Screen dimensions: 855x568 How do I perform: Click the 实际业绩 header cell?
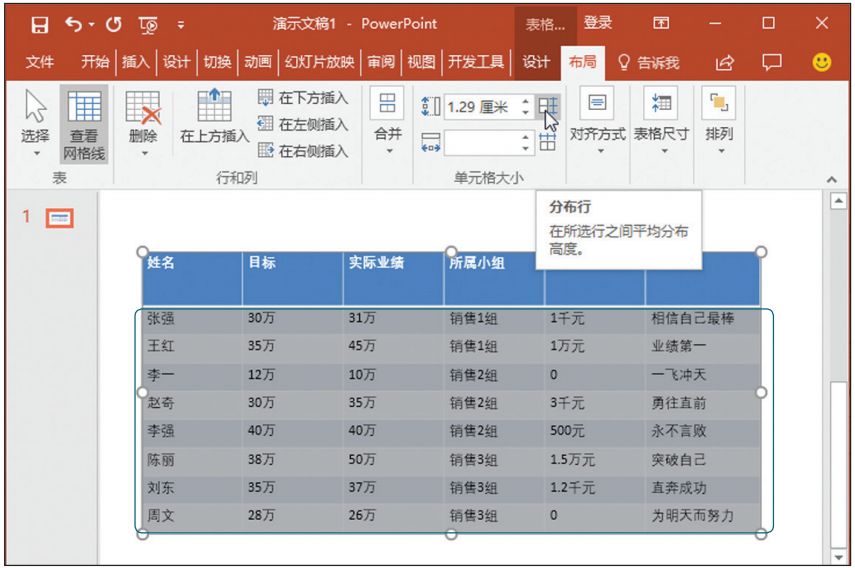pos(394,278)
